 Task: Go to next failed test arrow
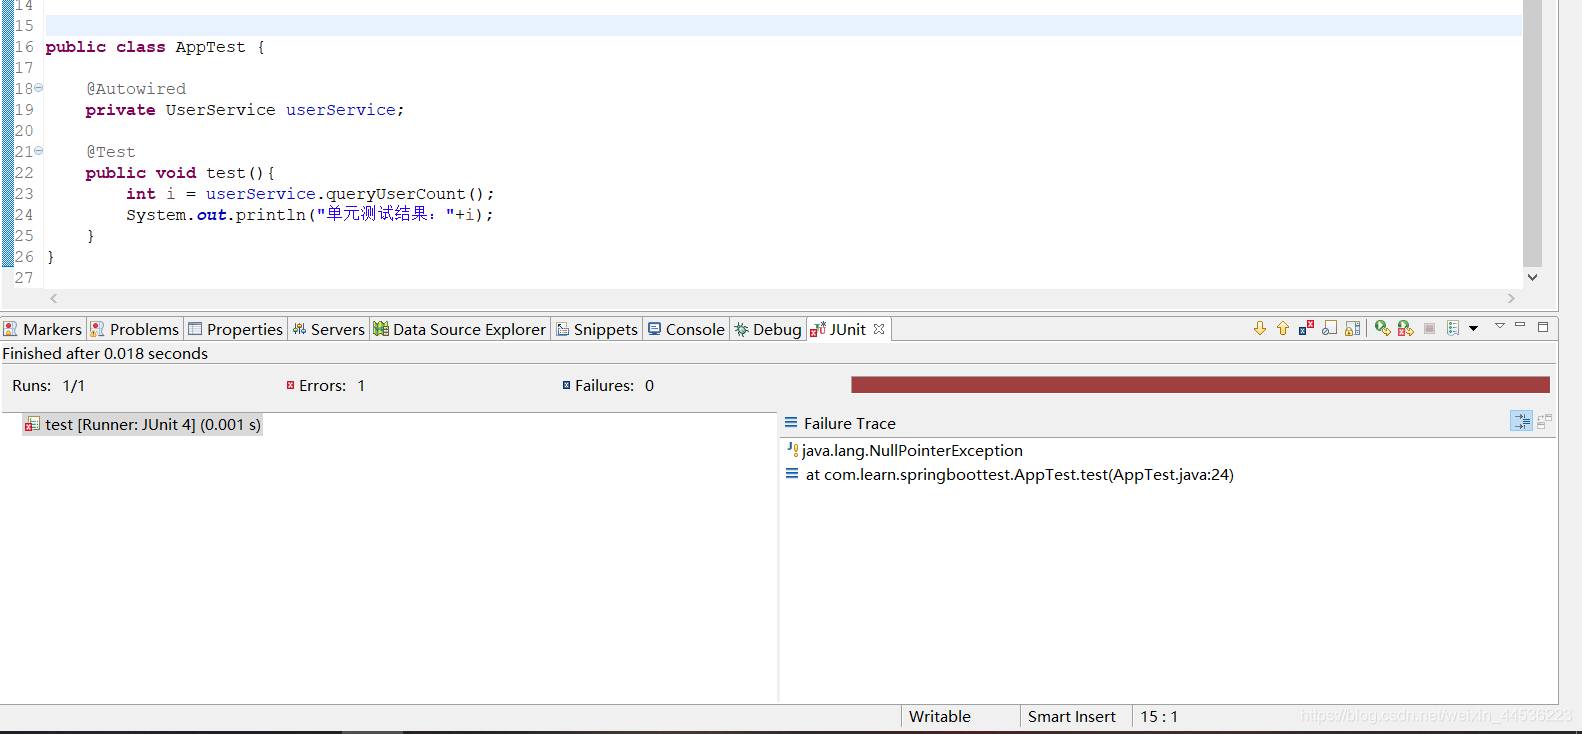[x=1260, y=328]
